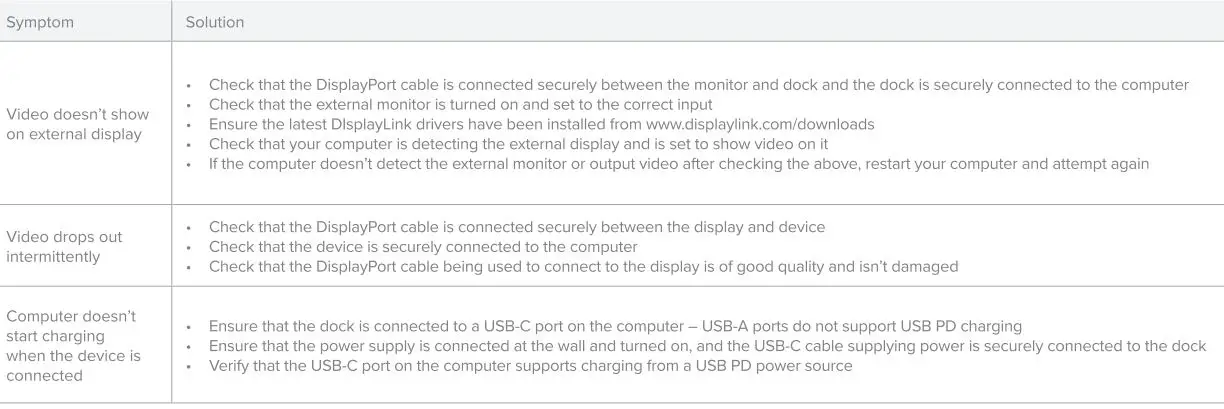Screen dimensions: 1224x409
Task: Click the step advising to restart your computer
Action: 678,164
